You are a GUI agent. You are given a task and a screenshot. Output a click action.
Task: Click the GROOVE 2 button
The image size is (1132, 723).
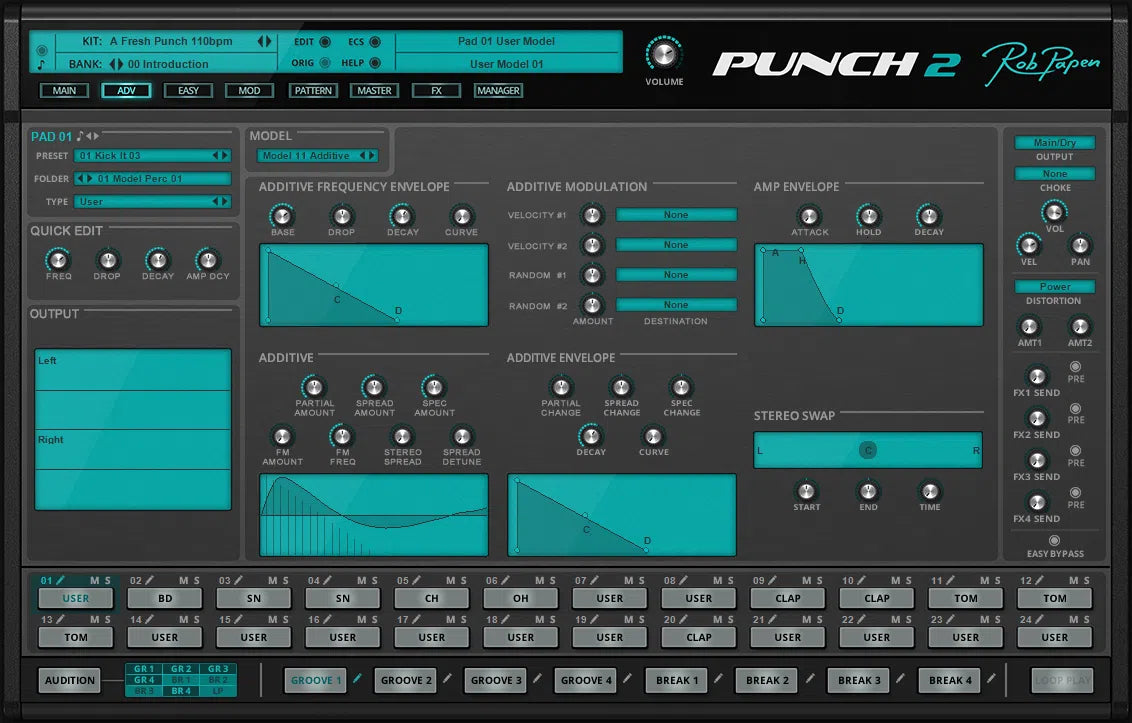tap(405, 680)
